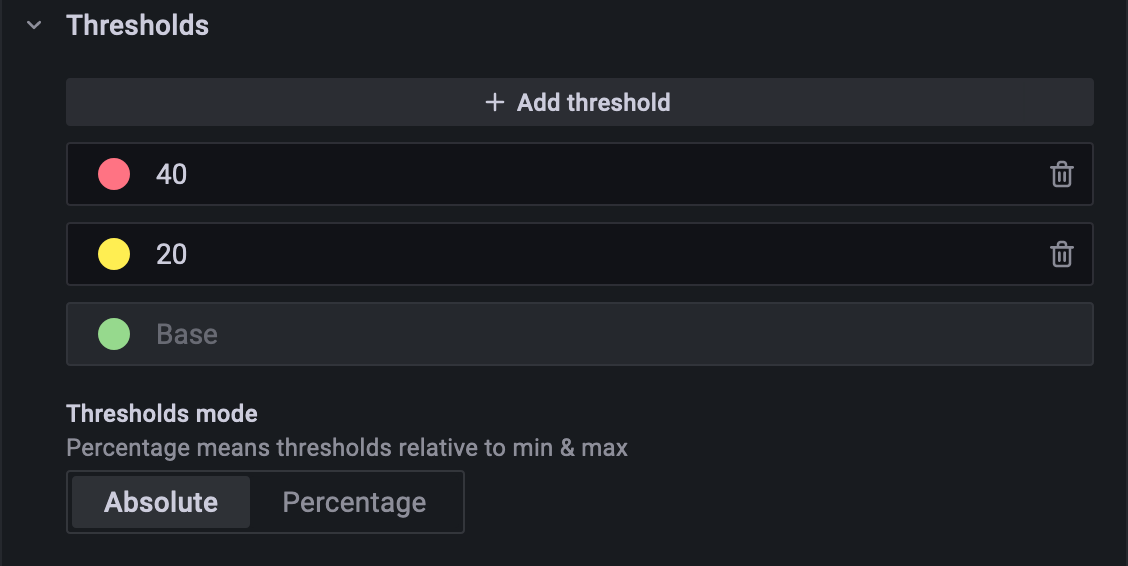The height and width of the screenshot is (566, 1128).
Task: Open the red color picker for threshold 40
Action: point(114,174)
